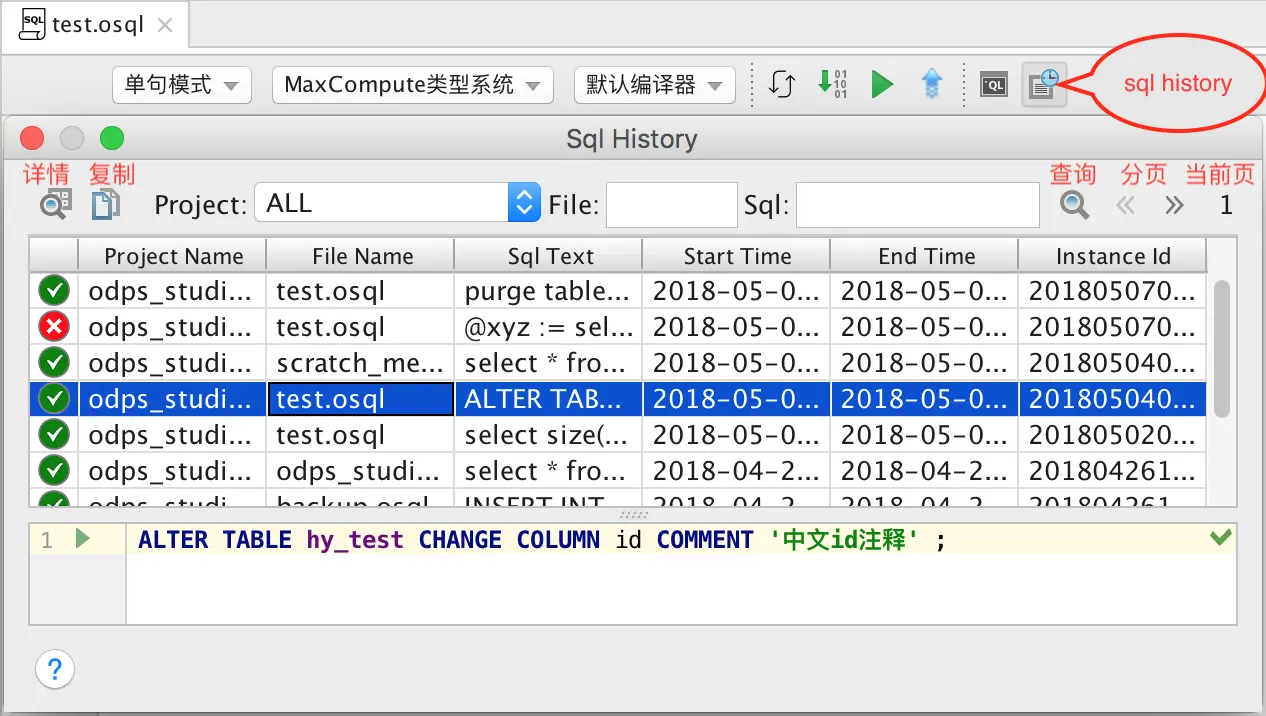Open the QL console icon

click(x=993, y=85)
